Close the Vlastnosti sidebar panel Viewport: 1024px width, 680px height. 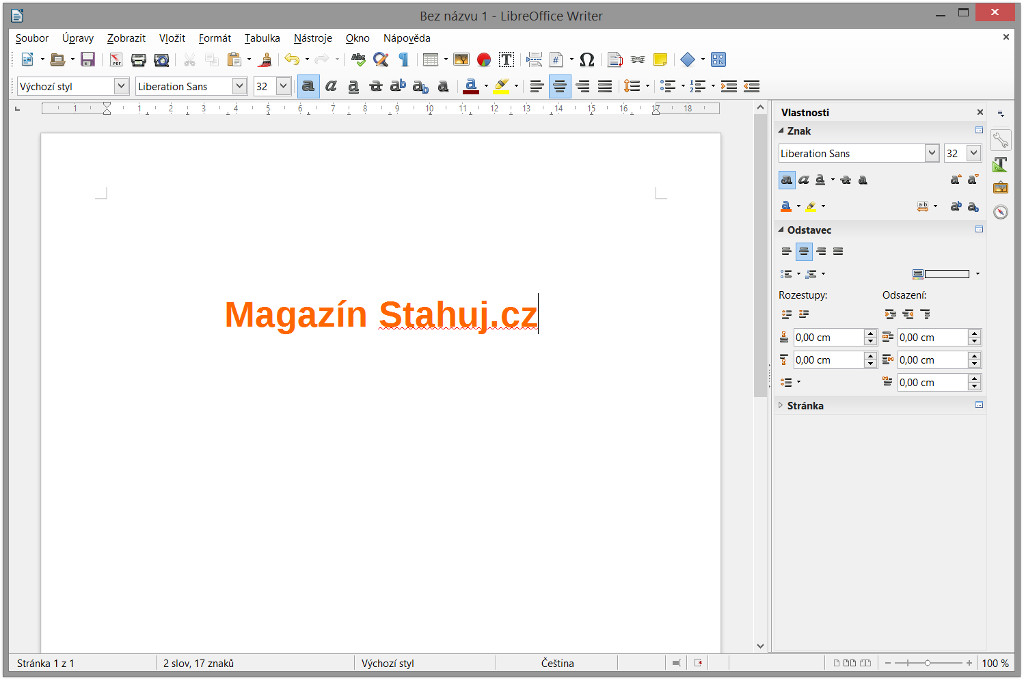click(x=980, y=112)
